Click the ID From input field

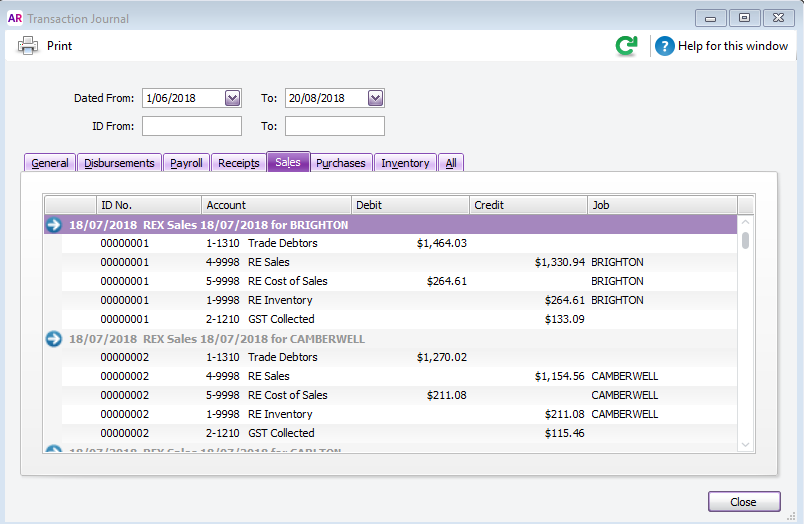click(192, 126)
